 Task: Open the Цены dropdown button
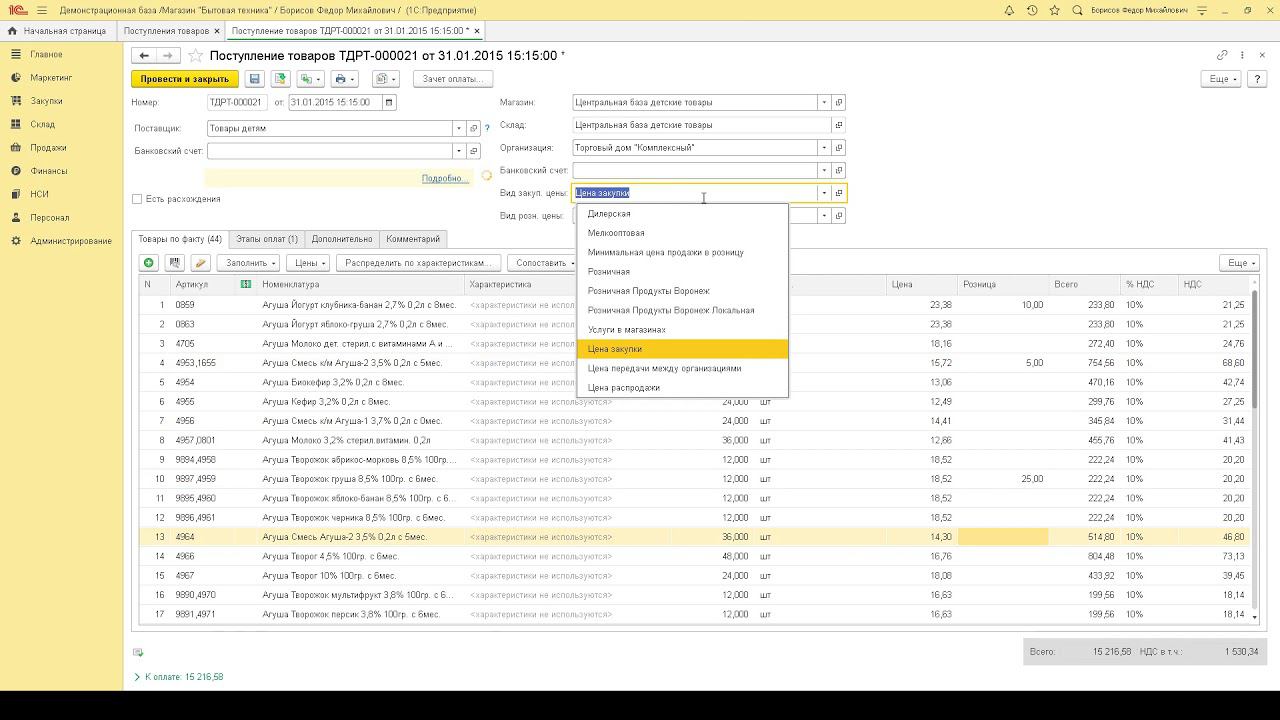tap(308, 263)
